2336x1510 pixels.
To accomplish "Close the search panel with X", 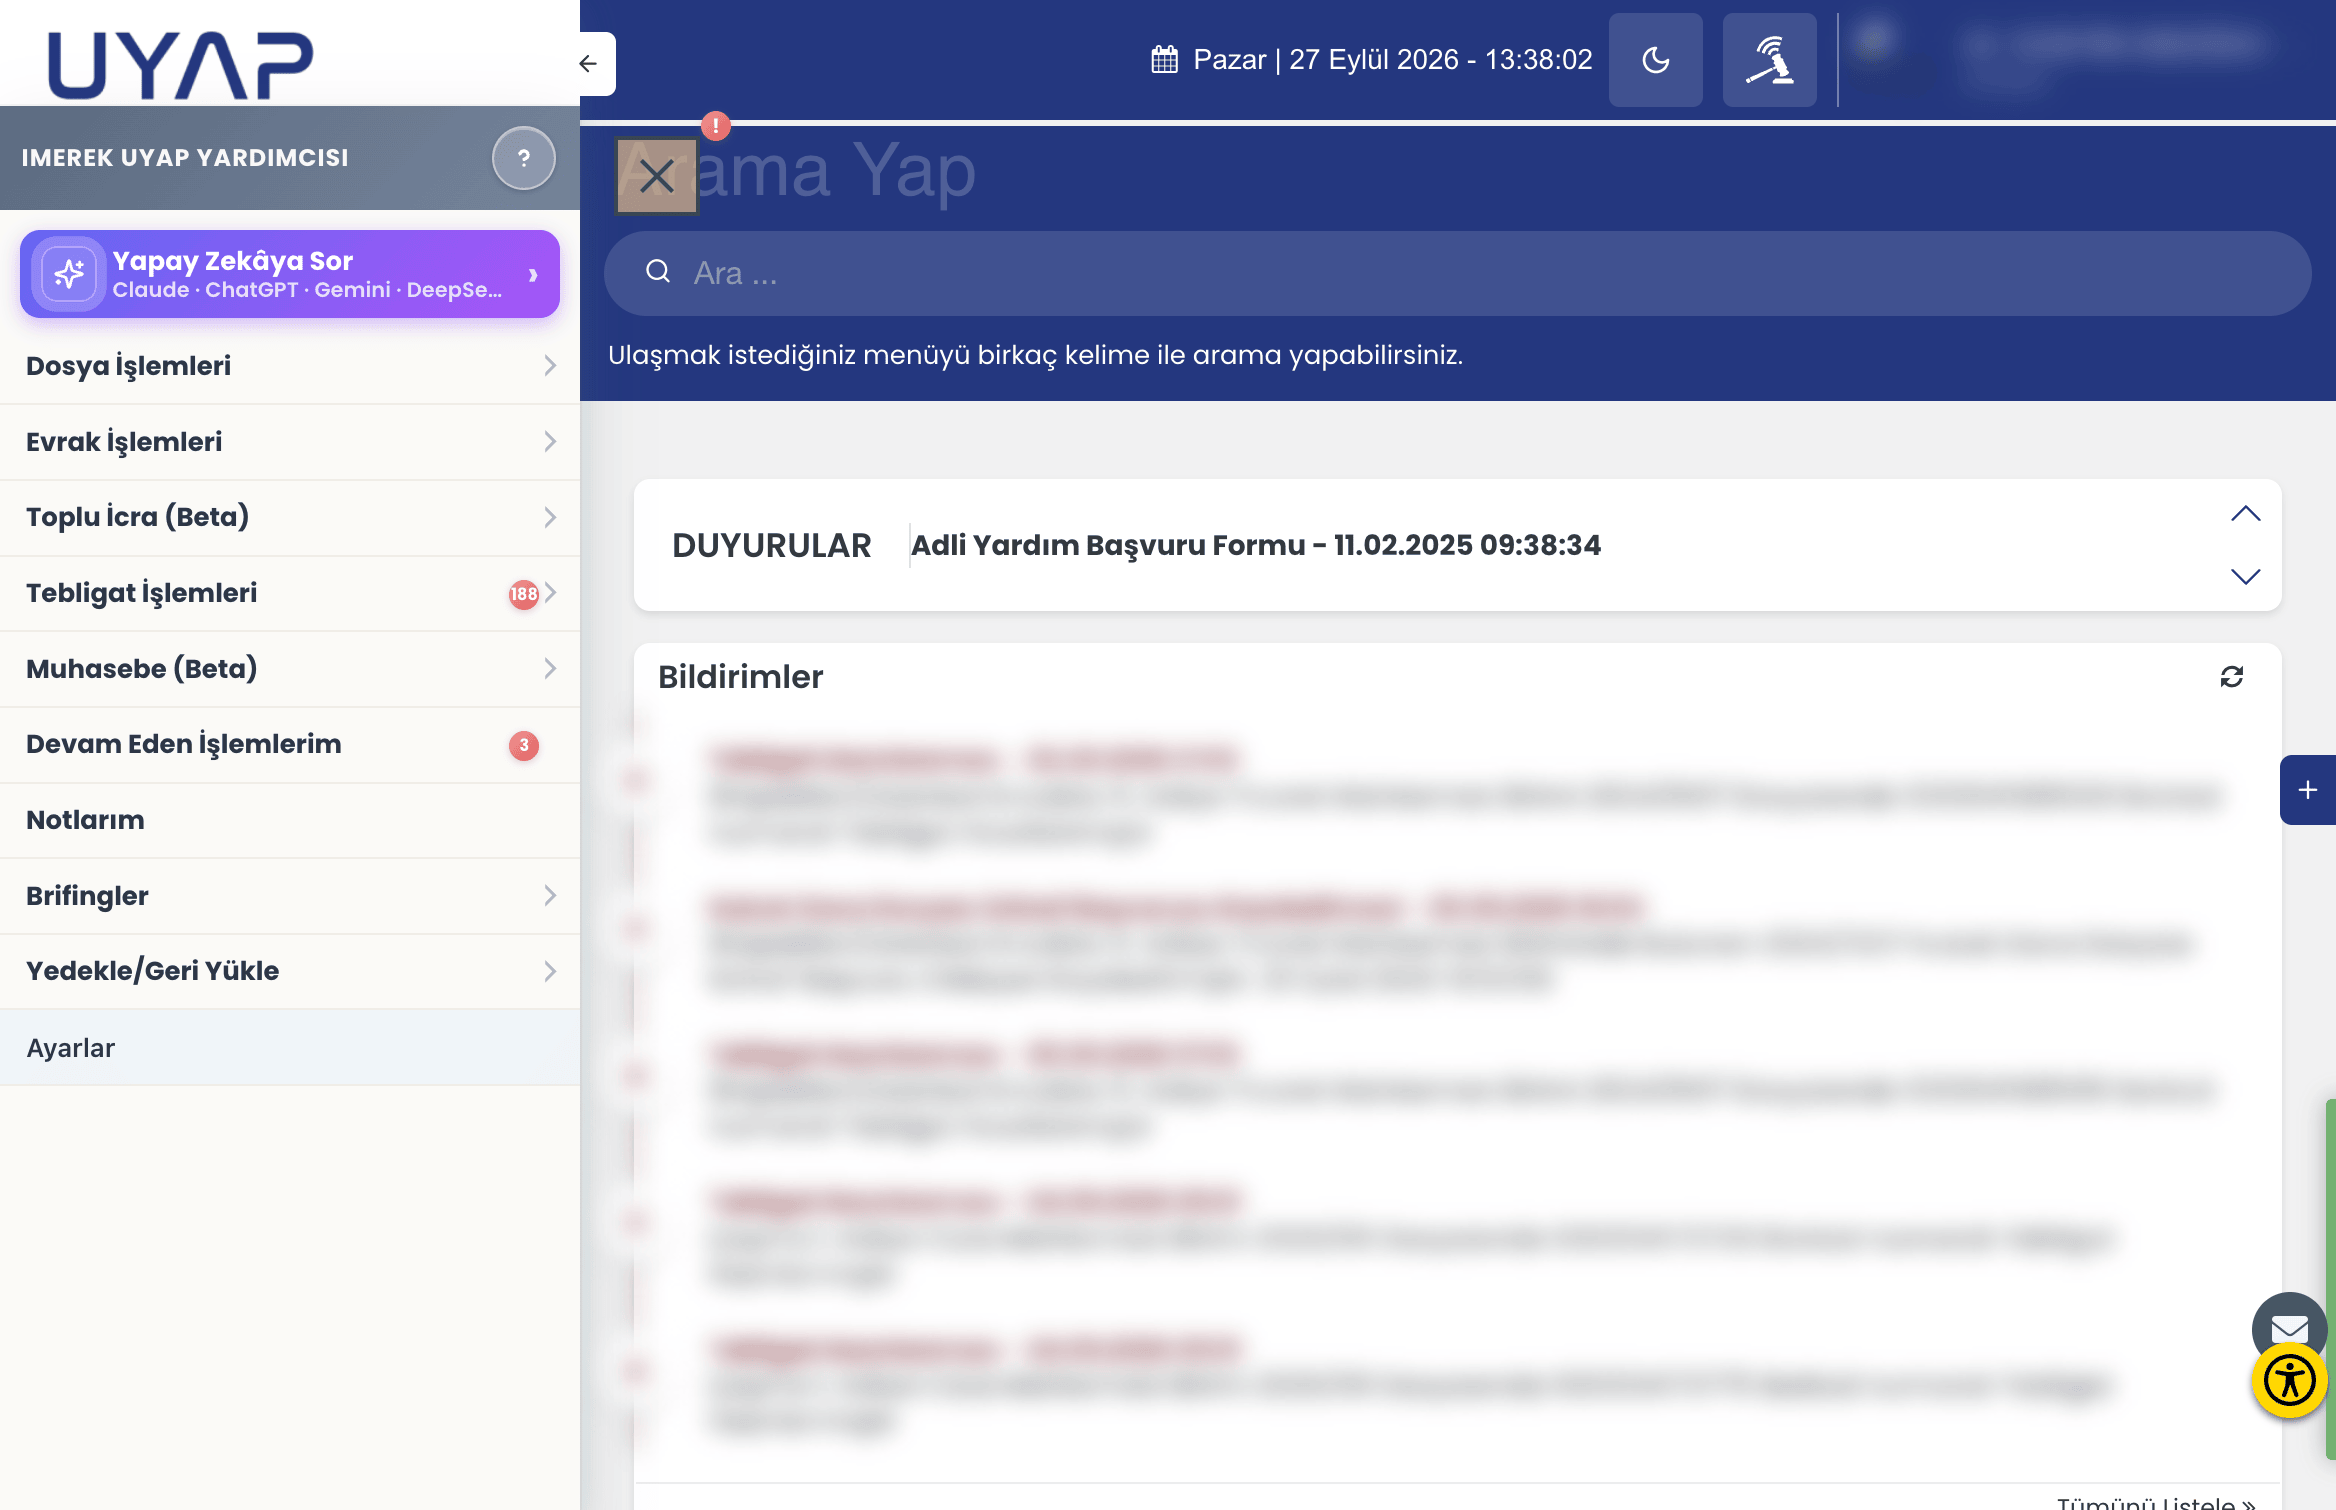I will pos(656,176).
